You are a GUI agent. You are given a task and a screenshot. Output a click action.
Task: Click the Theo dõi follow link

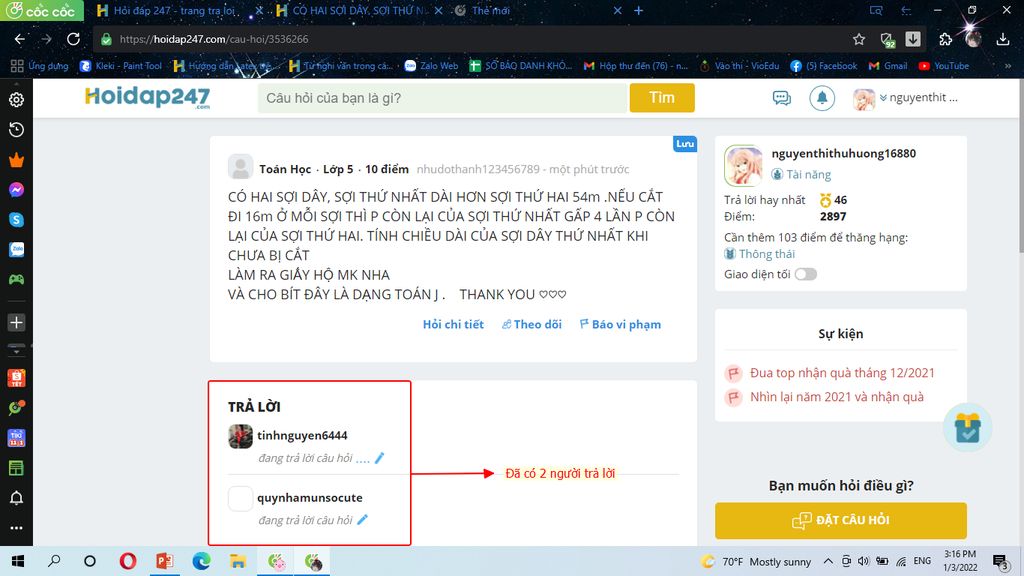[x=532, y=324]
